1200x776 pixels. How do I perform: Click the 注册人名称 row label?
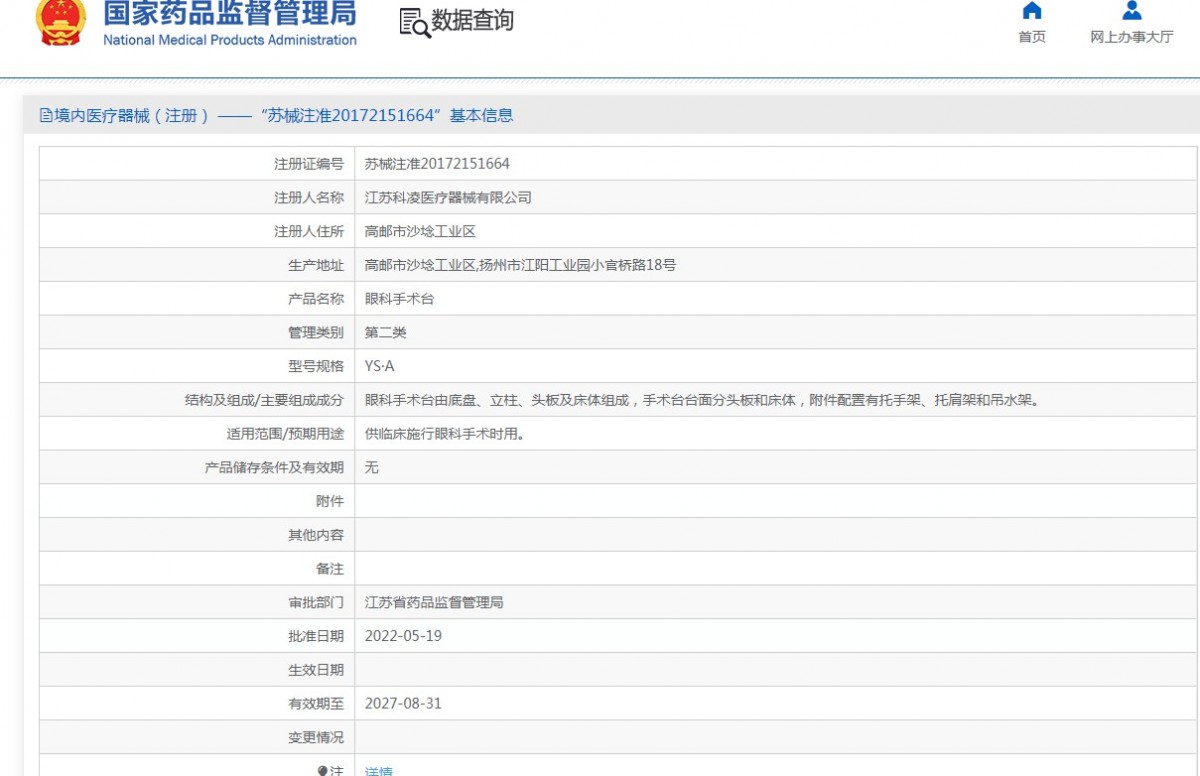tap(309, 198)
